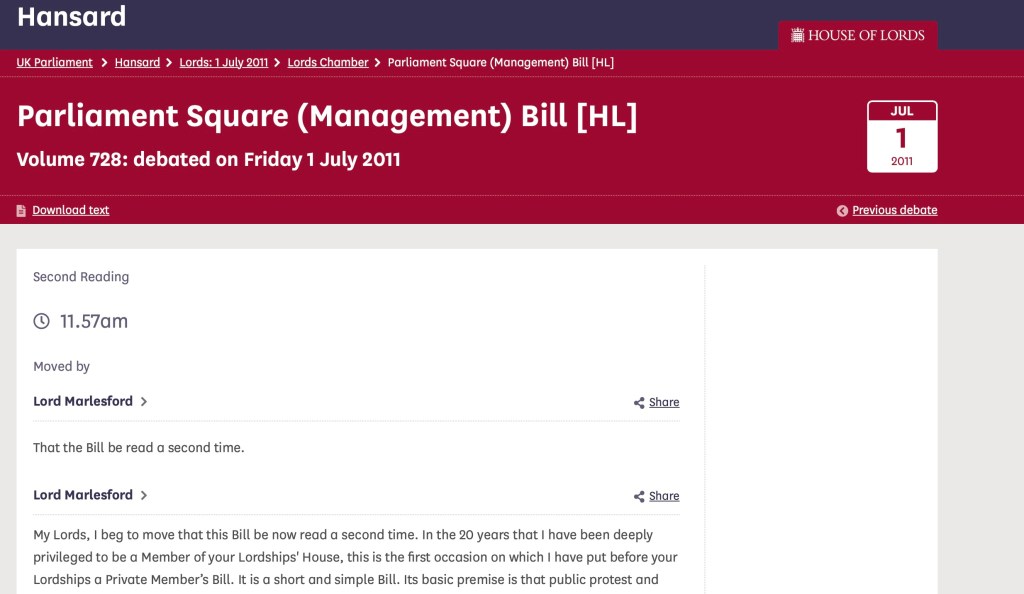
Task: Share the first Lord Marlesford contribution
Action: [x=663, y=402]
